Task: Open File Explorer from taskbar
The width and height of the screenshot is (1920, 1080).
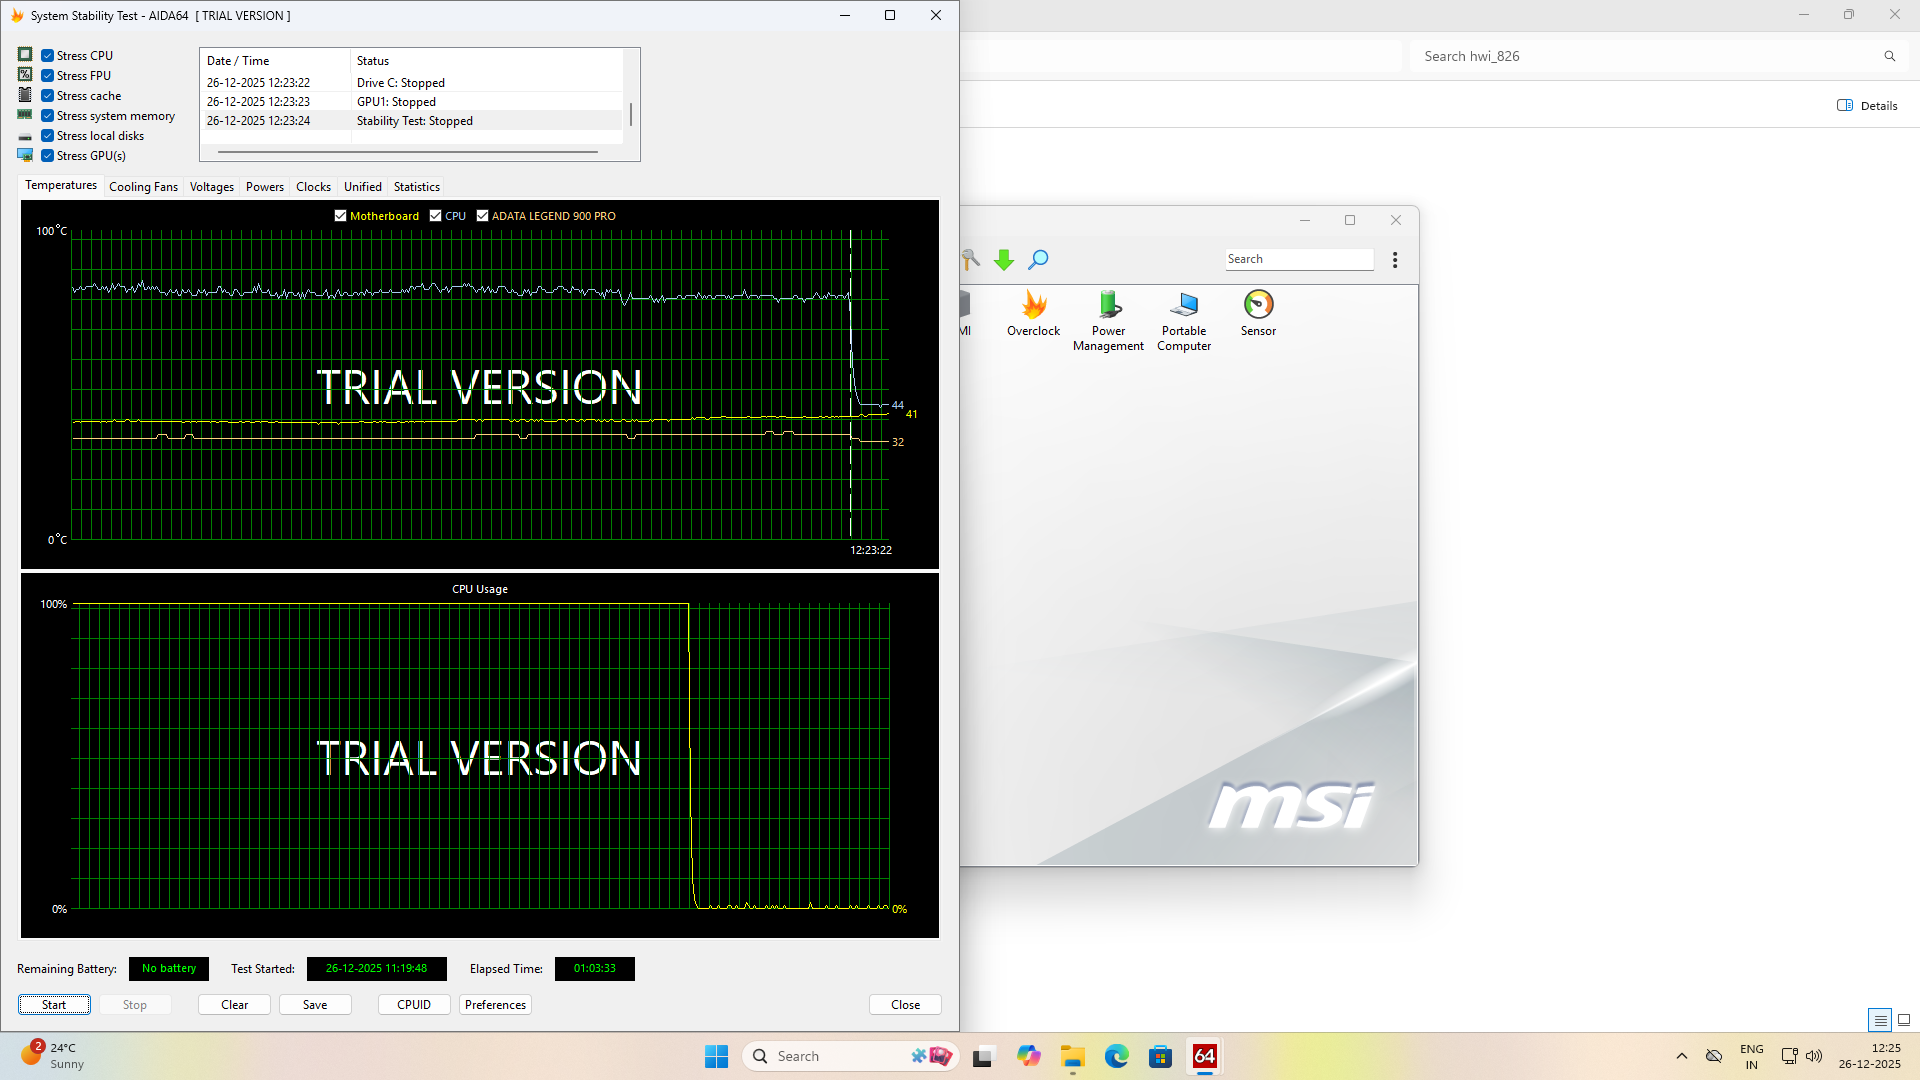Action: 1073,1056
